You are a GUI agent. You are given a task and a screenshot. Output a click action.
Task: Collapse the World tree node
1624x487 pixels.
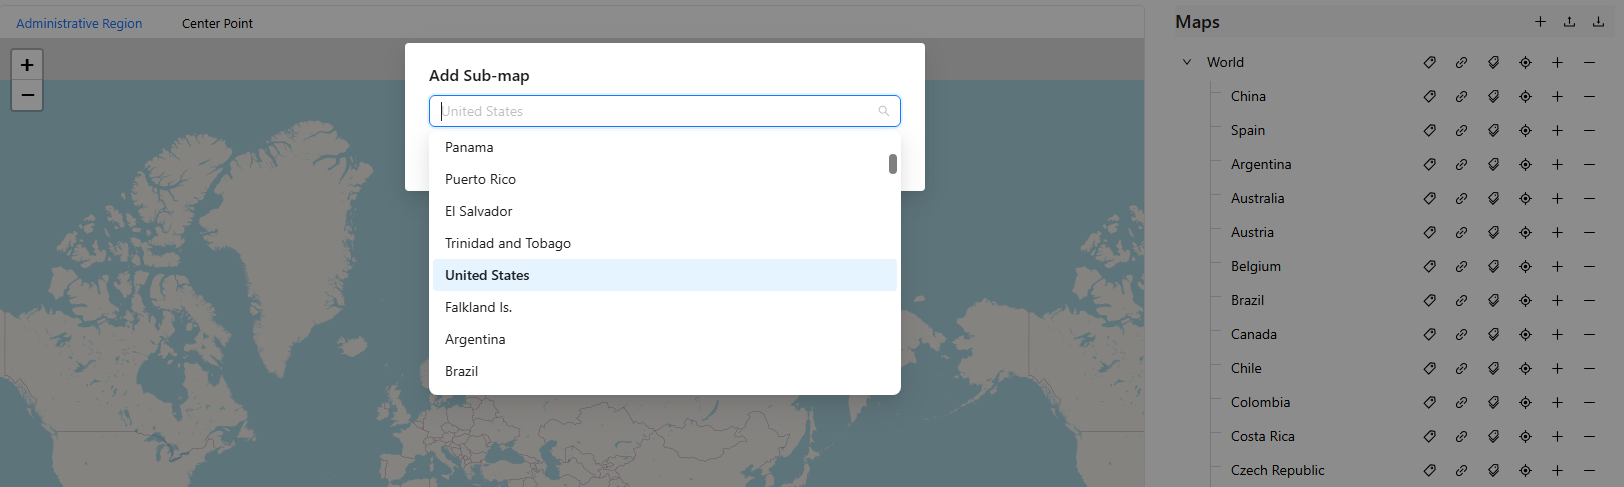[x=1187, y=62]
